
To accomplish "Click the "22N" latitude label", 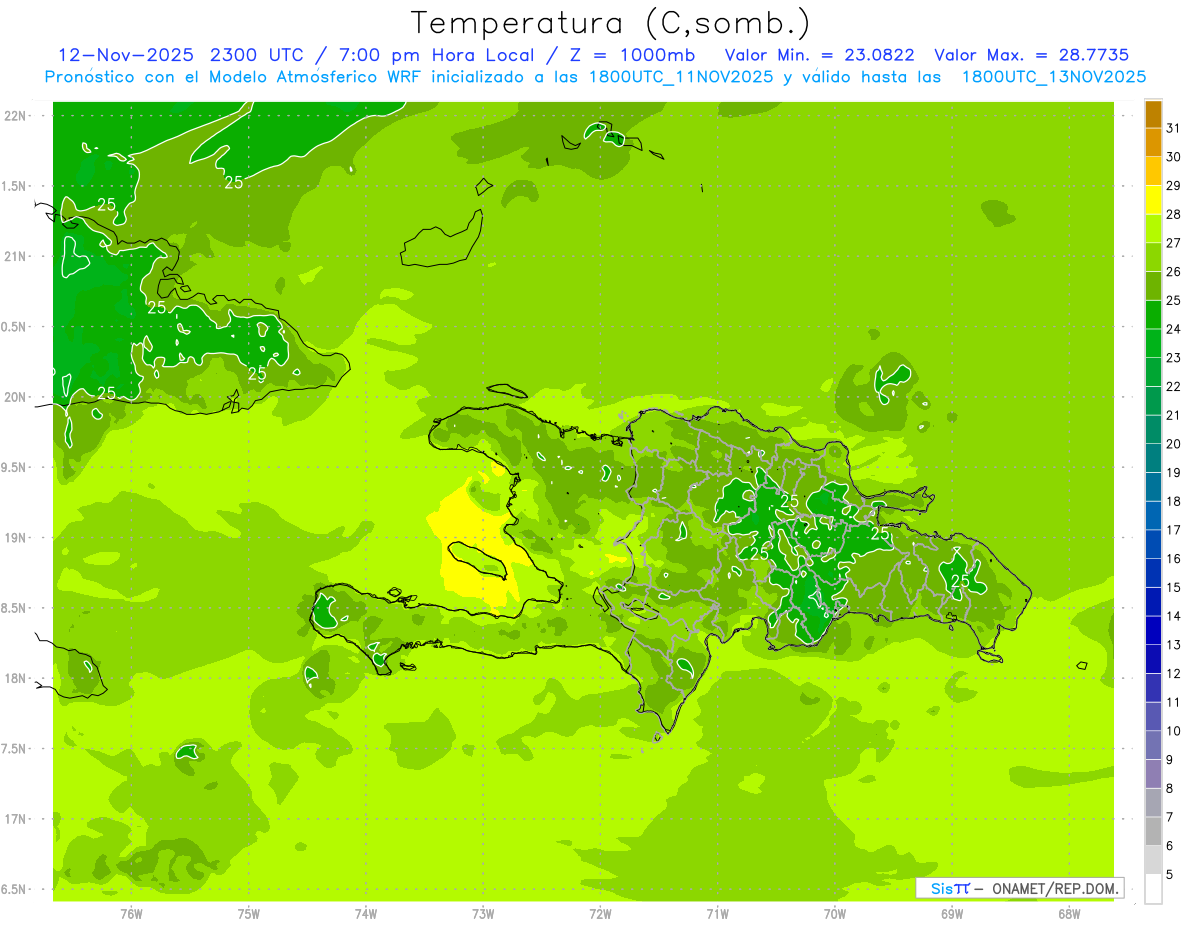I will pos(17,116).
